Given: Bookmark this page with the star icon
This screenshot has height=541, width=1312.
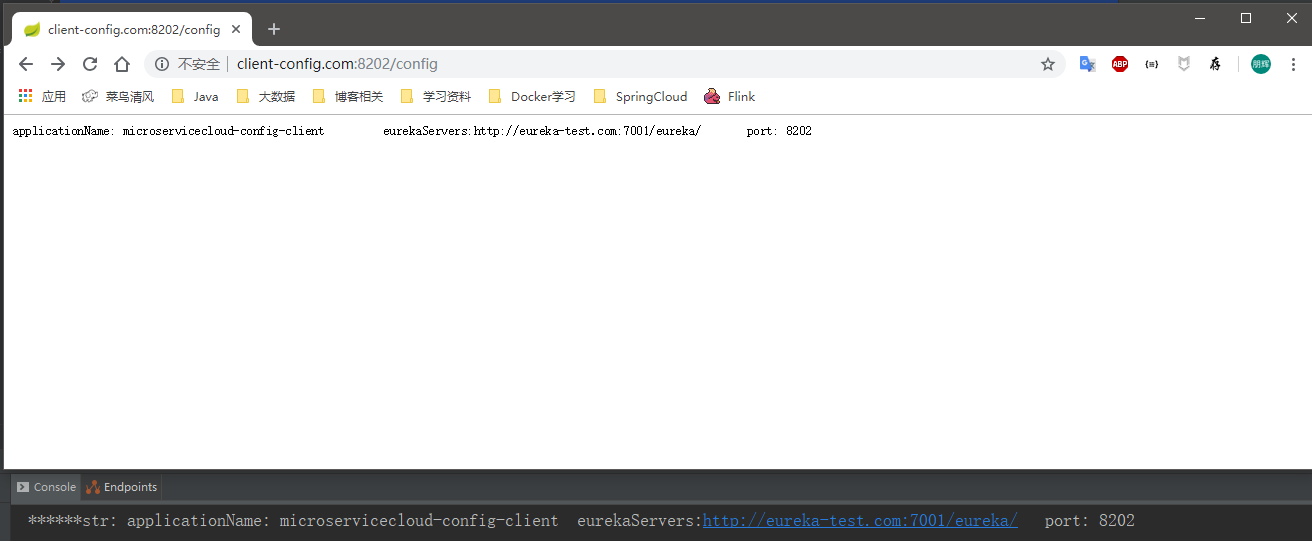Looking at the screenshot, I should pos(1048,64).
